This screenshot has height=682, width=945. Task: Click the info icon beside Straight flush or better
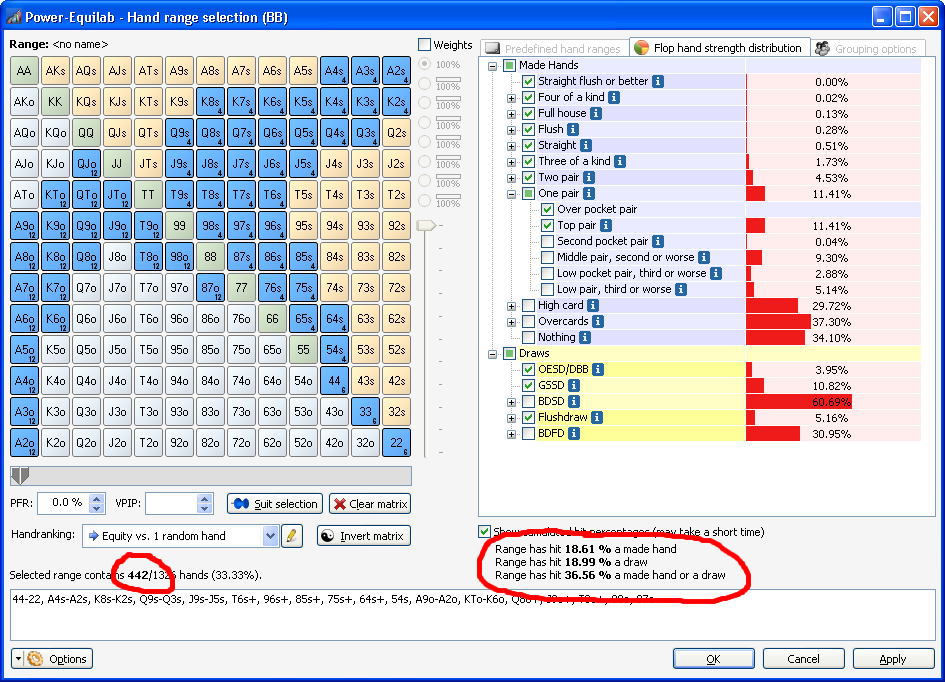tap(658, 81)
